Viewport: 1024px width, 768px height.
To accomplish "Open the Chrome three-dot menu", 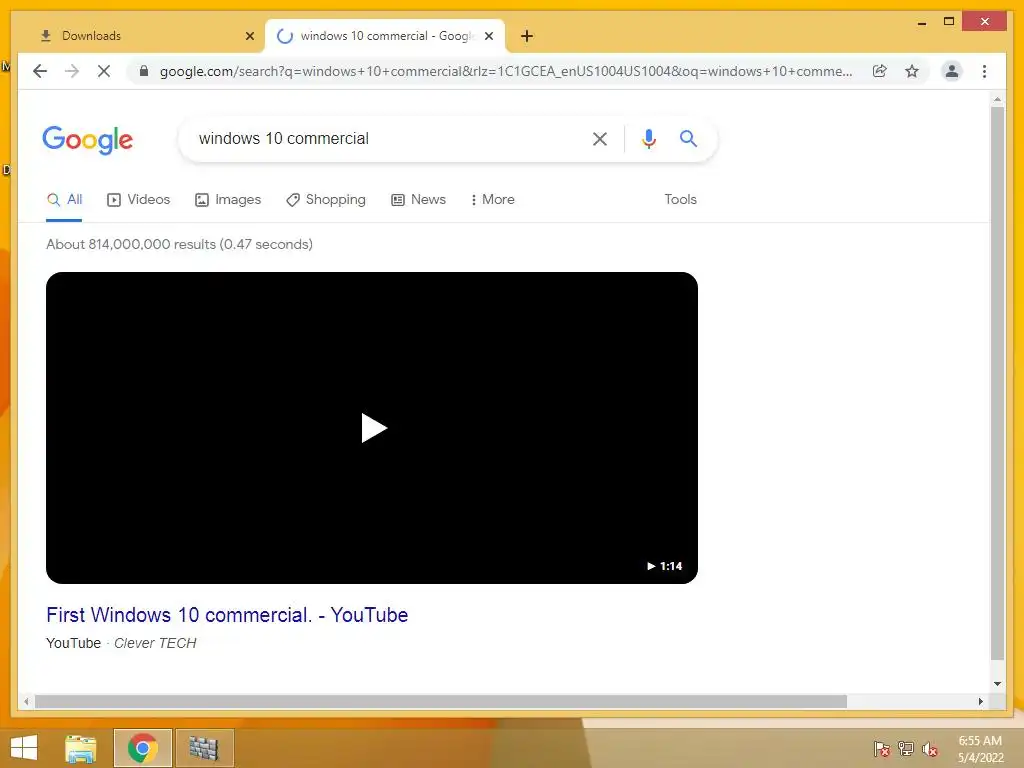I will [x=984, y=71].
